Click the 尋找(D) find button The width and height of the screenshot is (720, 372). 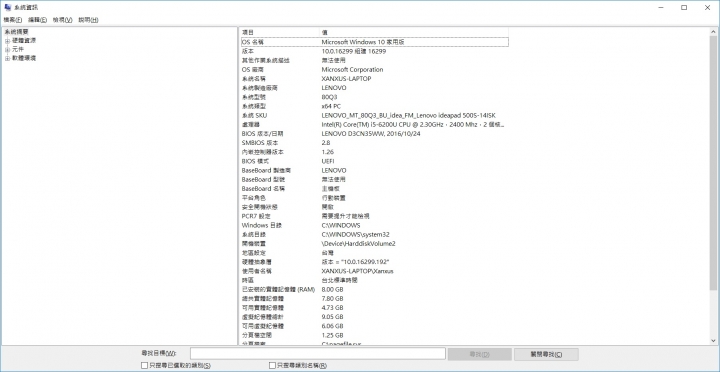coord(480,354)
